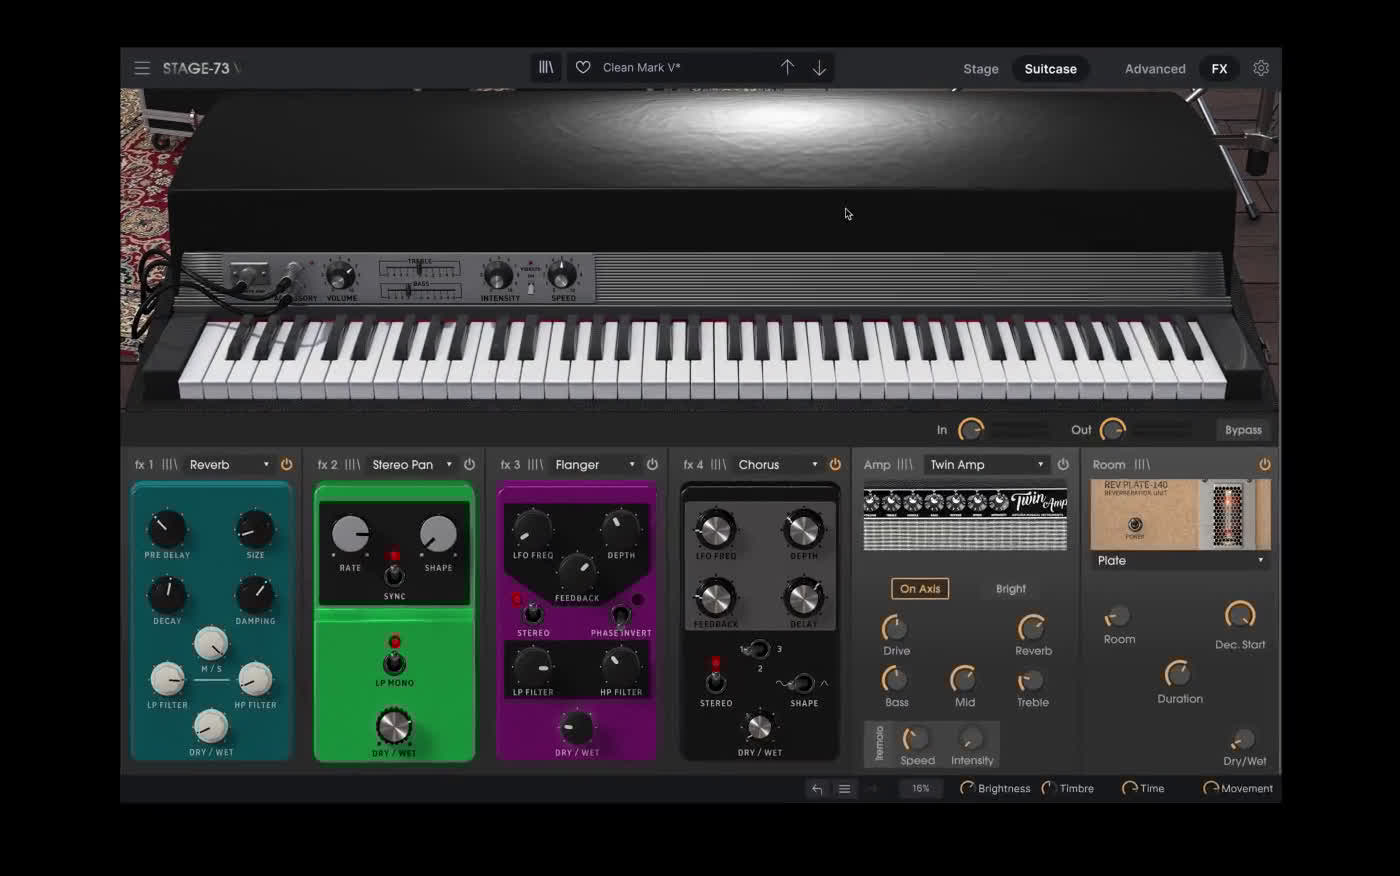This screenshot has height=876, width=1400.
Task: Open the history list icon
Action: [844, 789]
